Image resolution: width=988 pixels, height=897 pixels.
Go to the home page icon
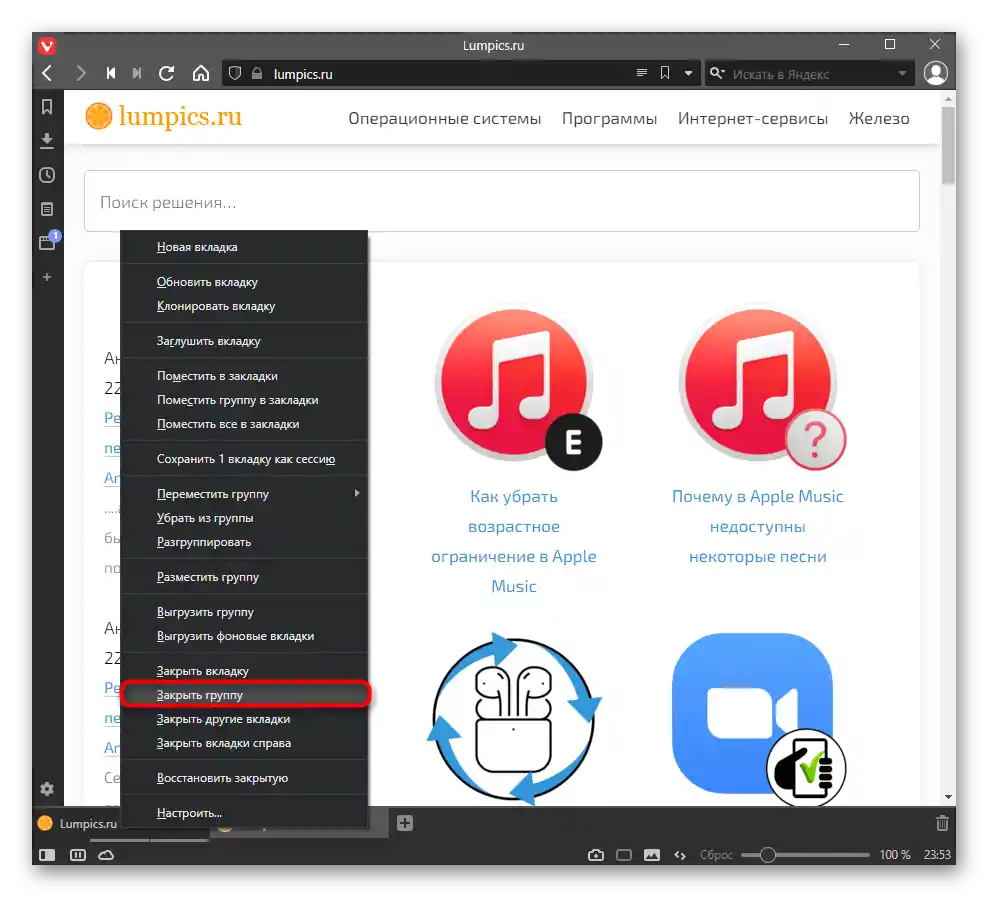[201, 74]
